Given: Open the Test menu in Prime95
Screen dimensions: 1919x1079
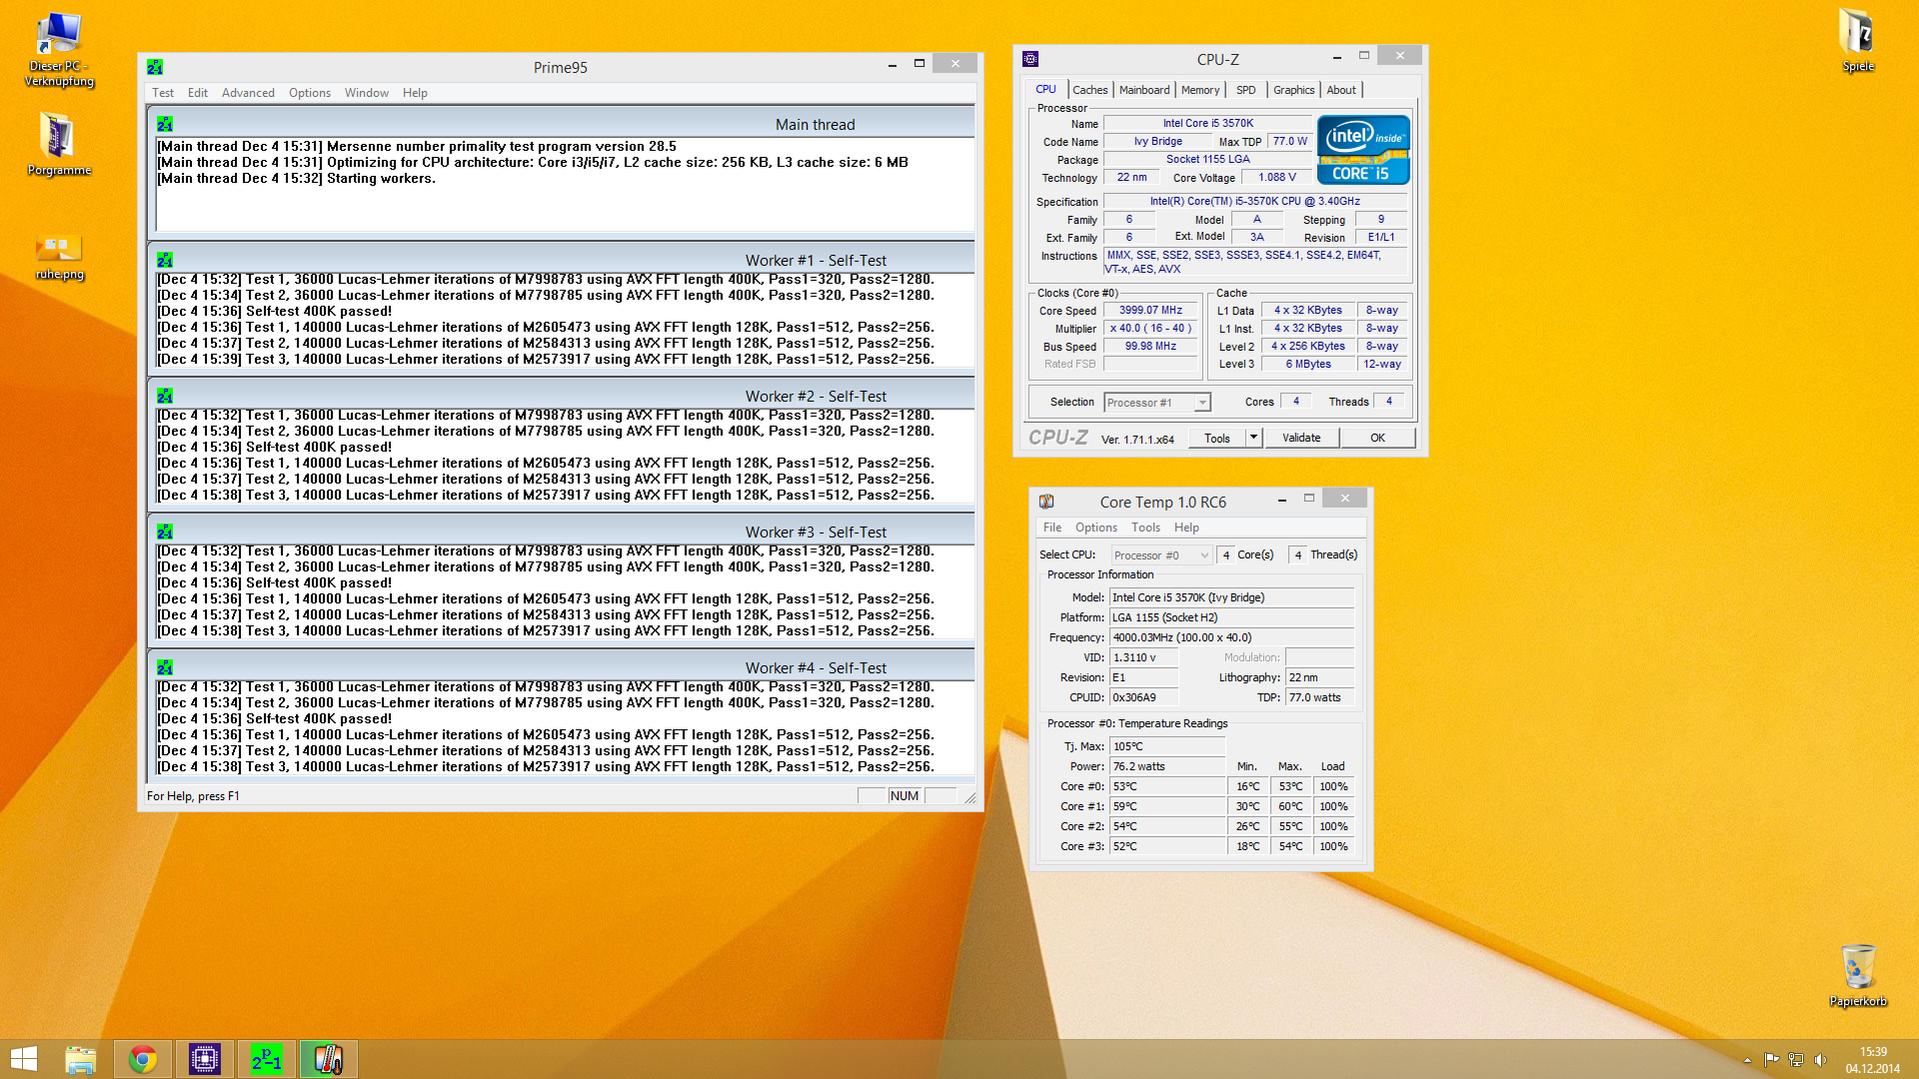Looking at the screenshot, I should coord(163,93).
